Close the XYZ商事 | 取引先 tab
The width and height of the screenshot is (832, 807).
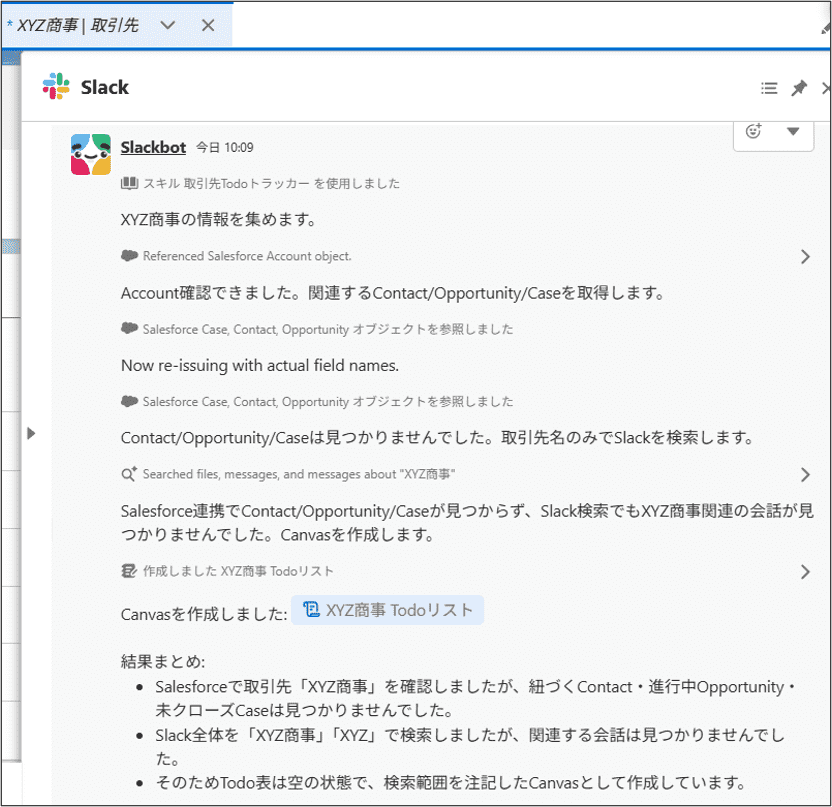[208, 25]
